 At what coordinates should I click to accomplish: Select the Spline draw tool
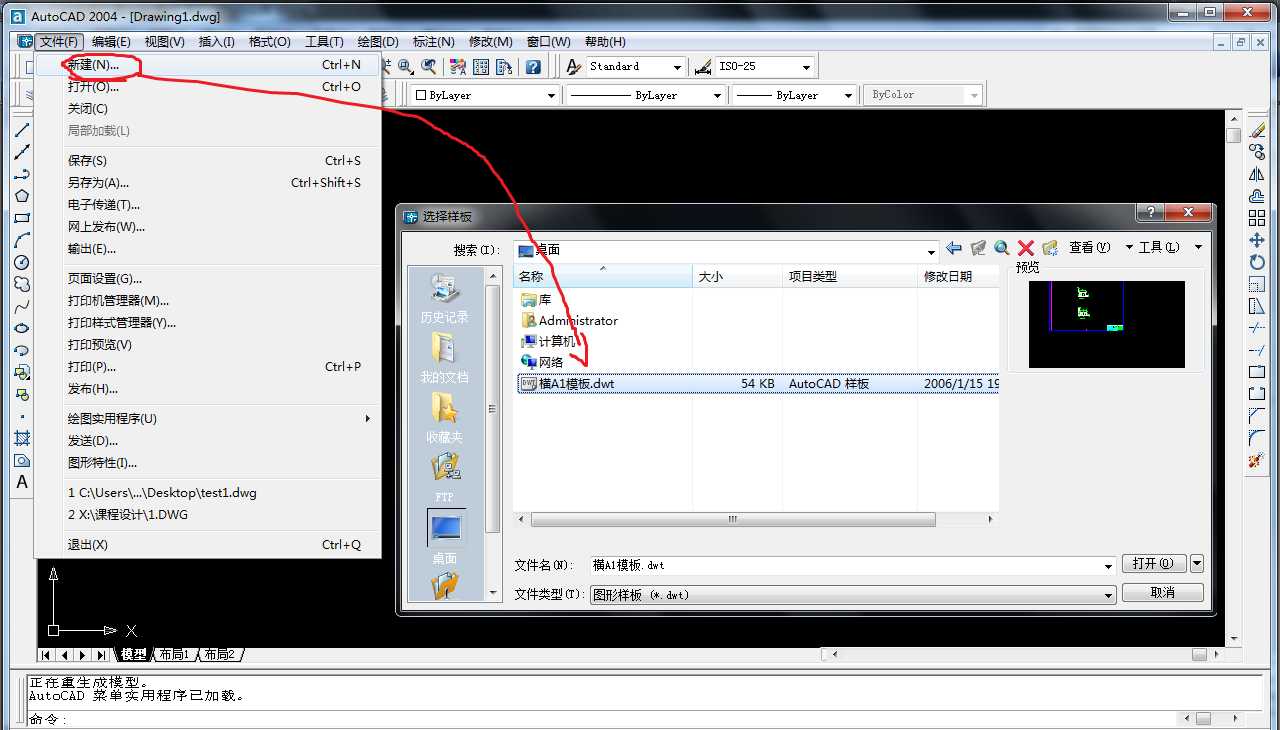21,306
